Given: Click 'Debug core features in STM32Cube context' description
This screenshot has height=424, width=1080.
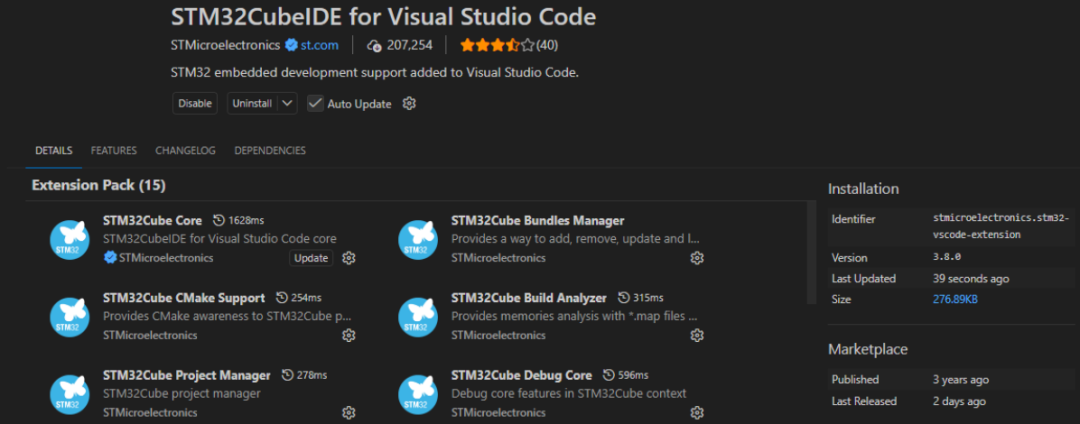Looking at the screenshot, I should click(569, 394).
